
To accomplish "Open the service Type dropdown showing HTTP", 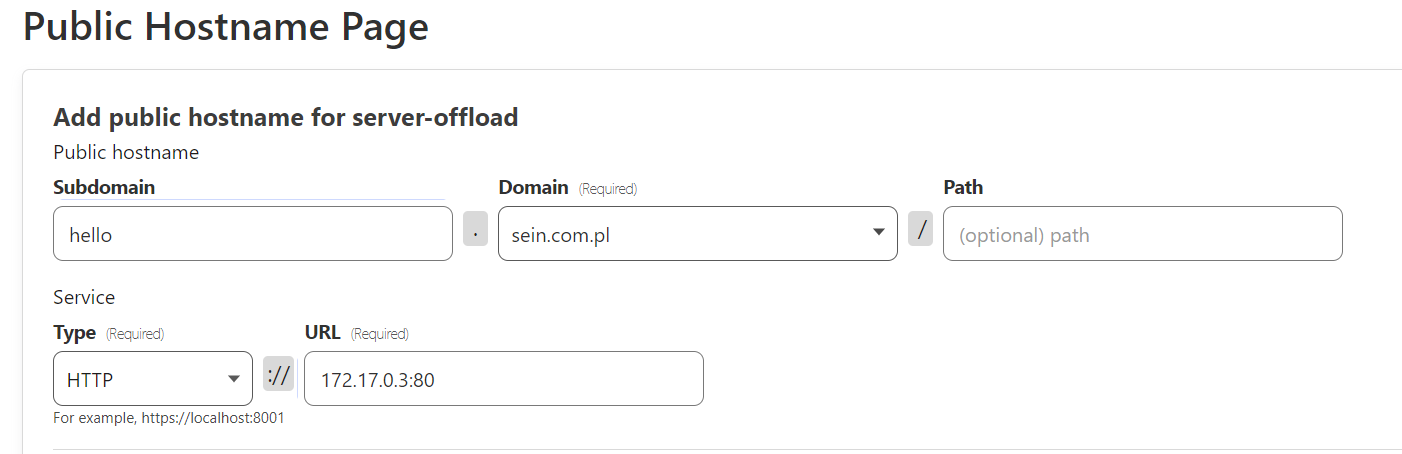I will 140,379.
